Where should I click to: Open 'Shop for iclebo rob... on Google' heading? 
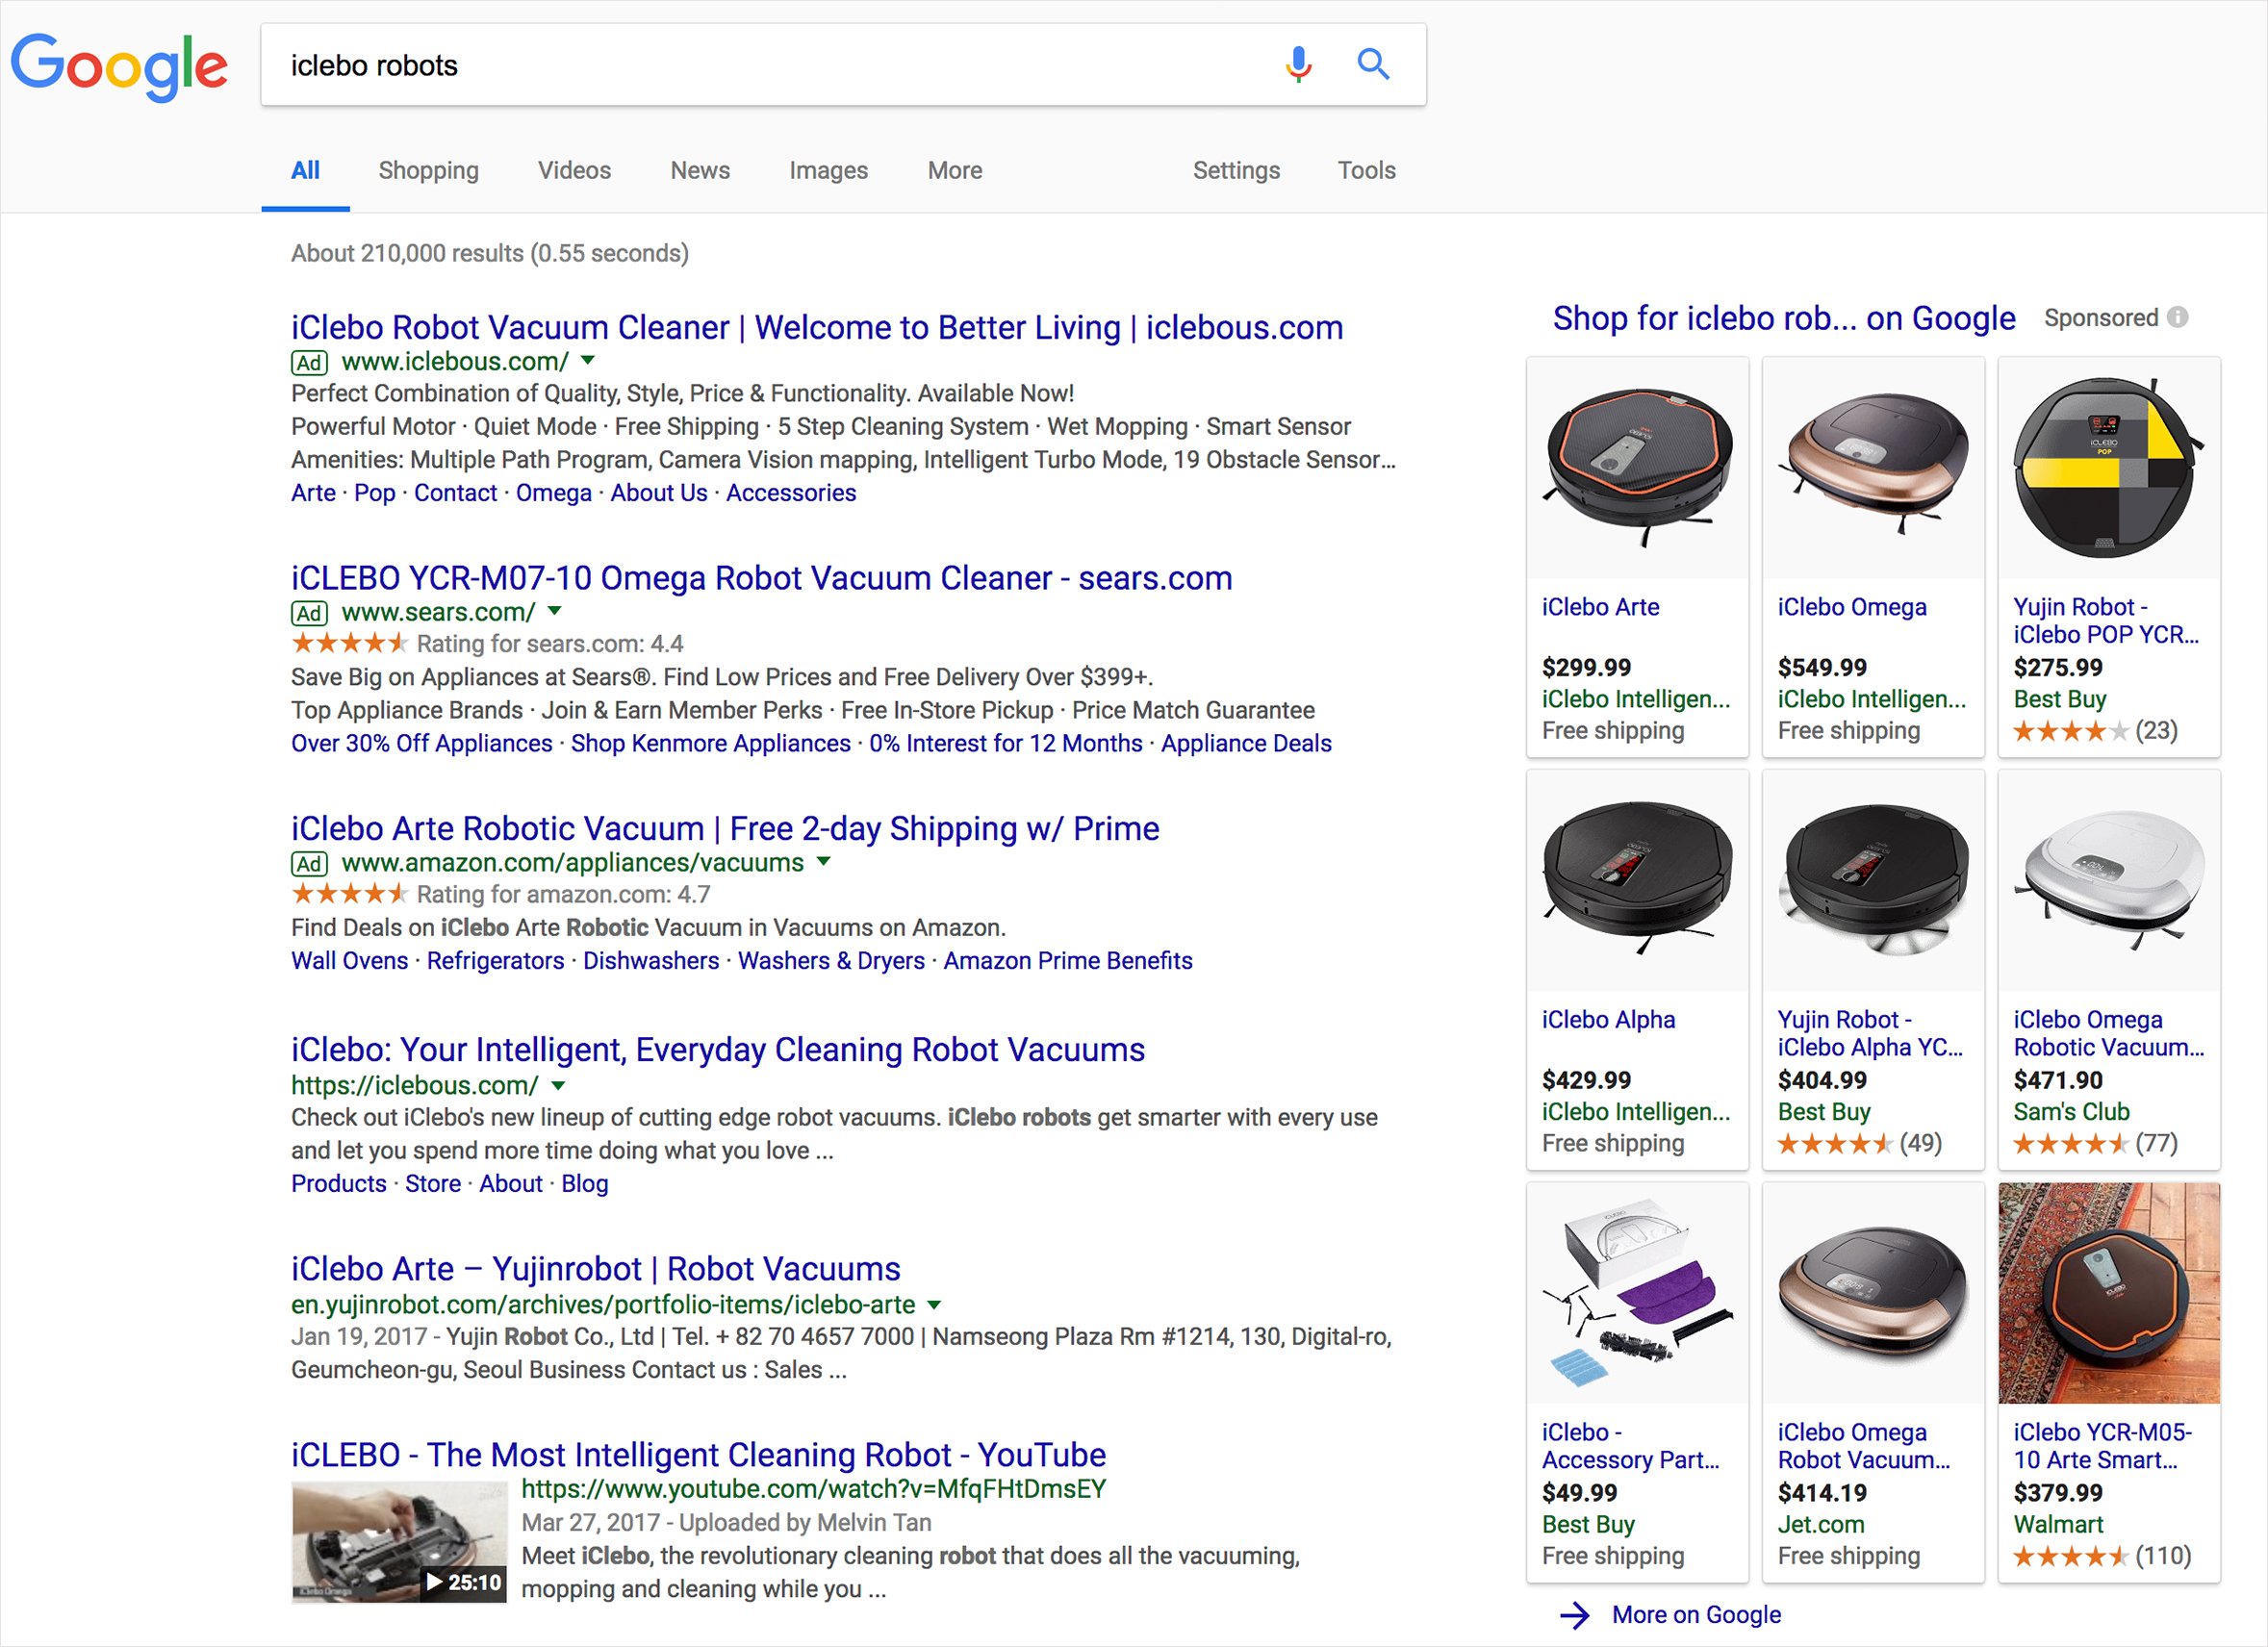coord(1783,317)
